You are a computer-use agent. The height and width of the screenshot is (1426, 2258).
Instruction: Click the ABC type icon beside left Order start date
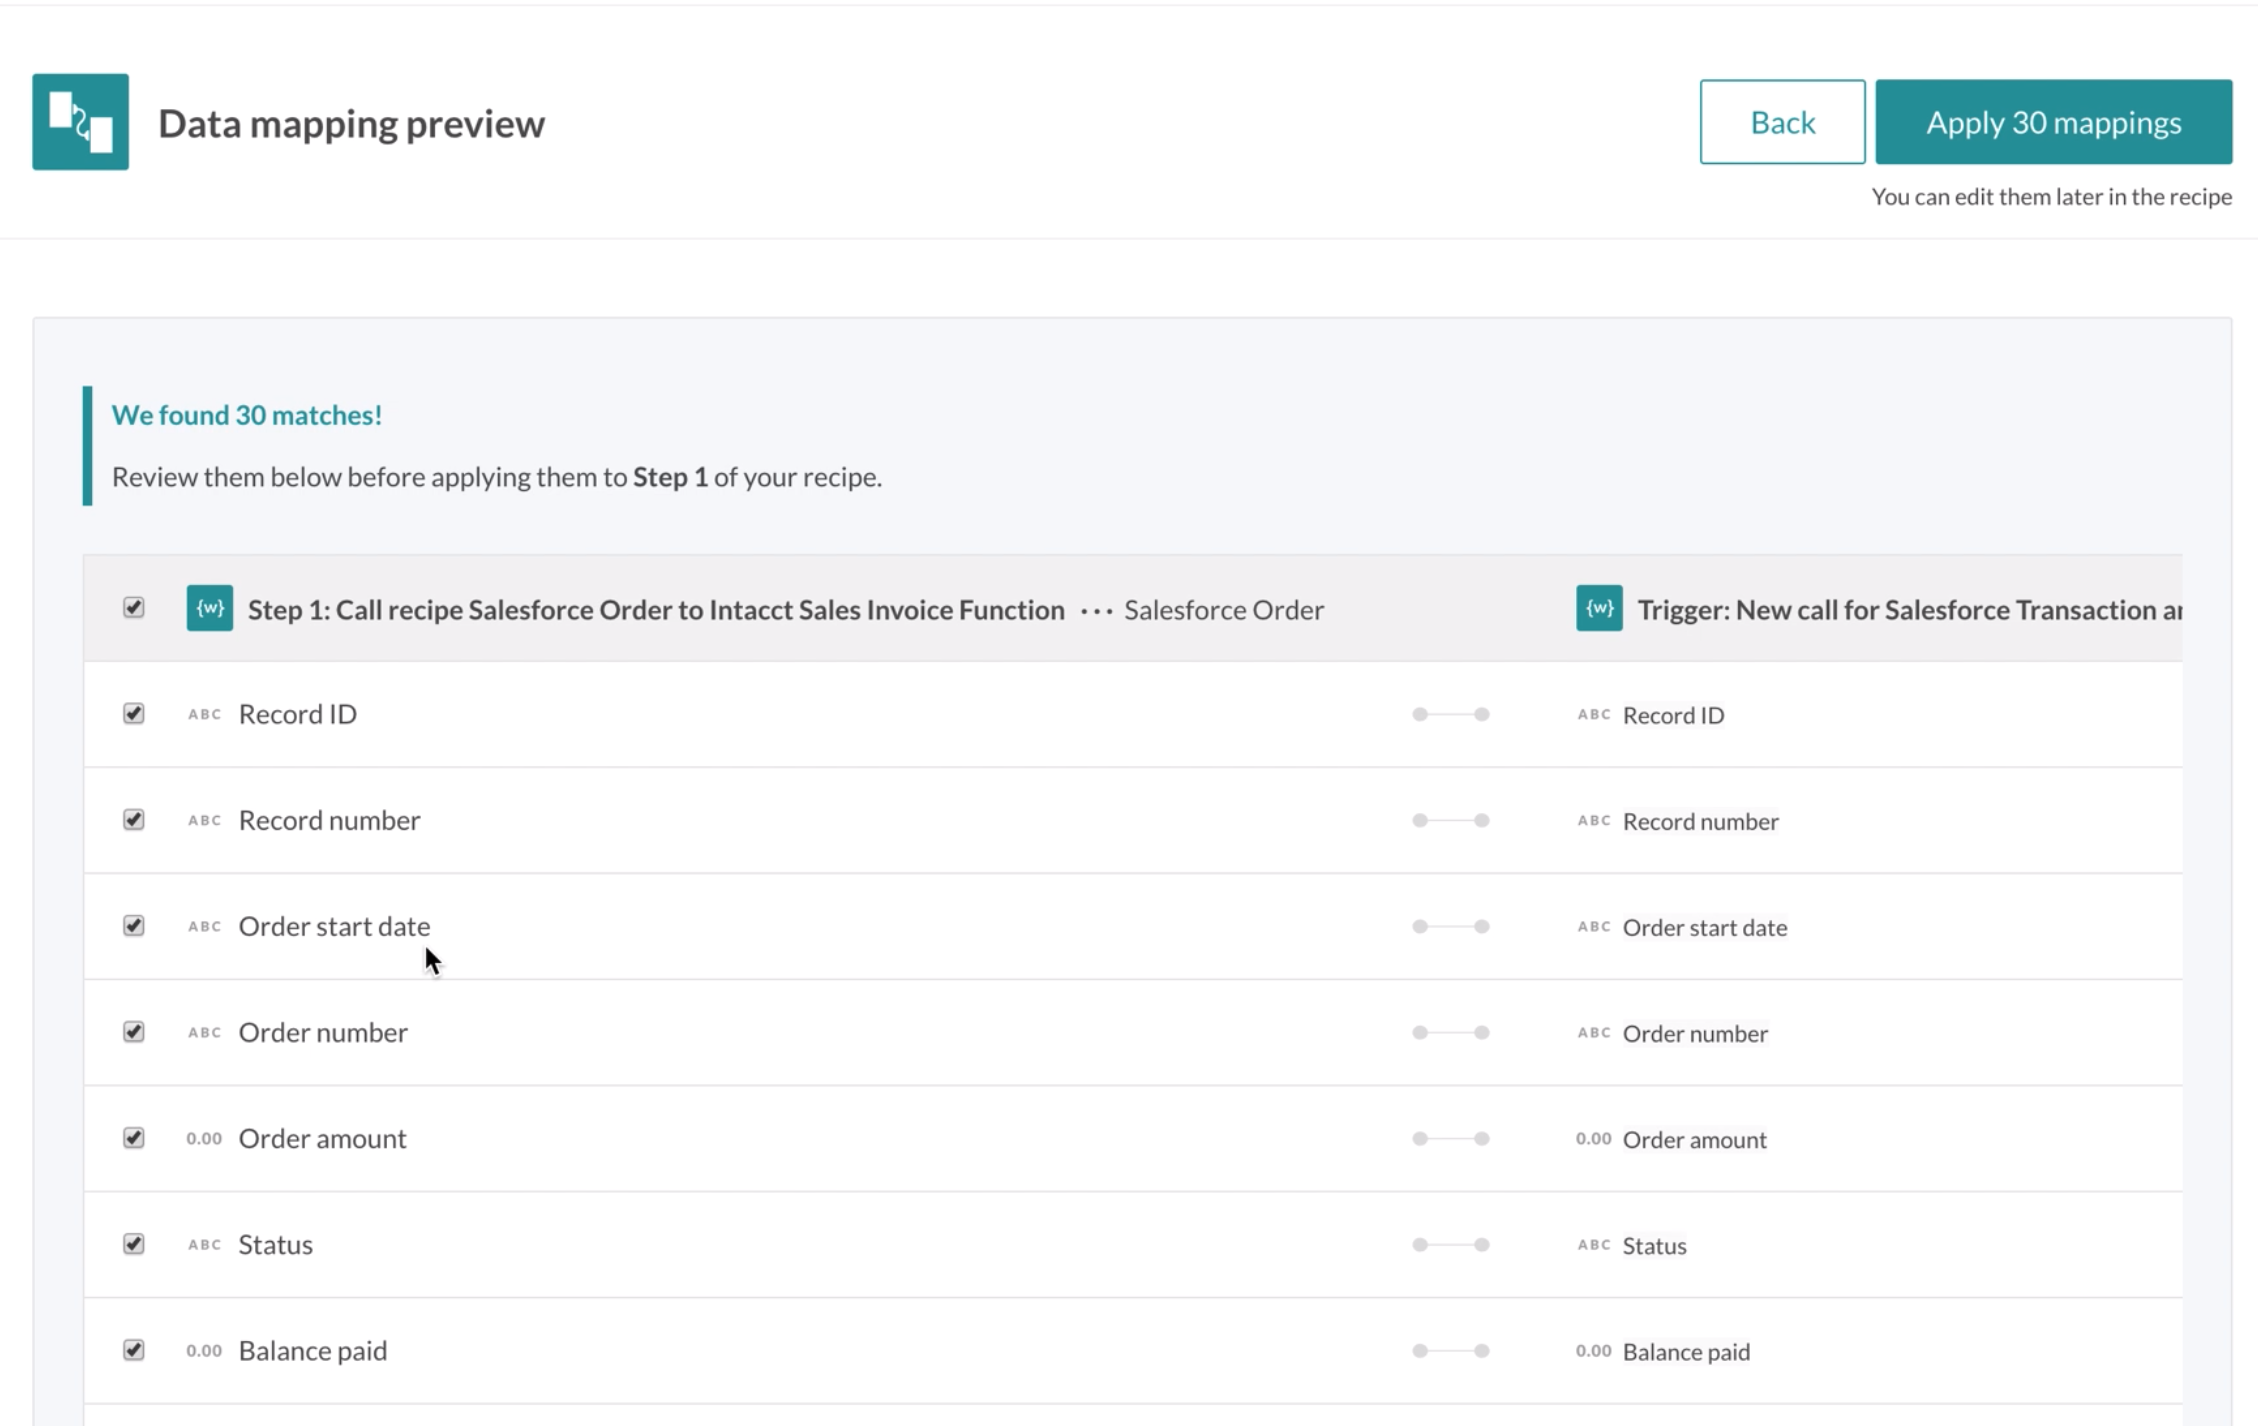tap(204, 926)
